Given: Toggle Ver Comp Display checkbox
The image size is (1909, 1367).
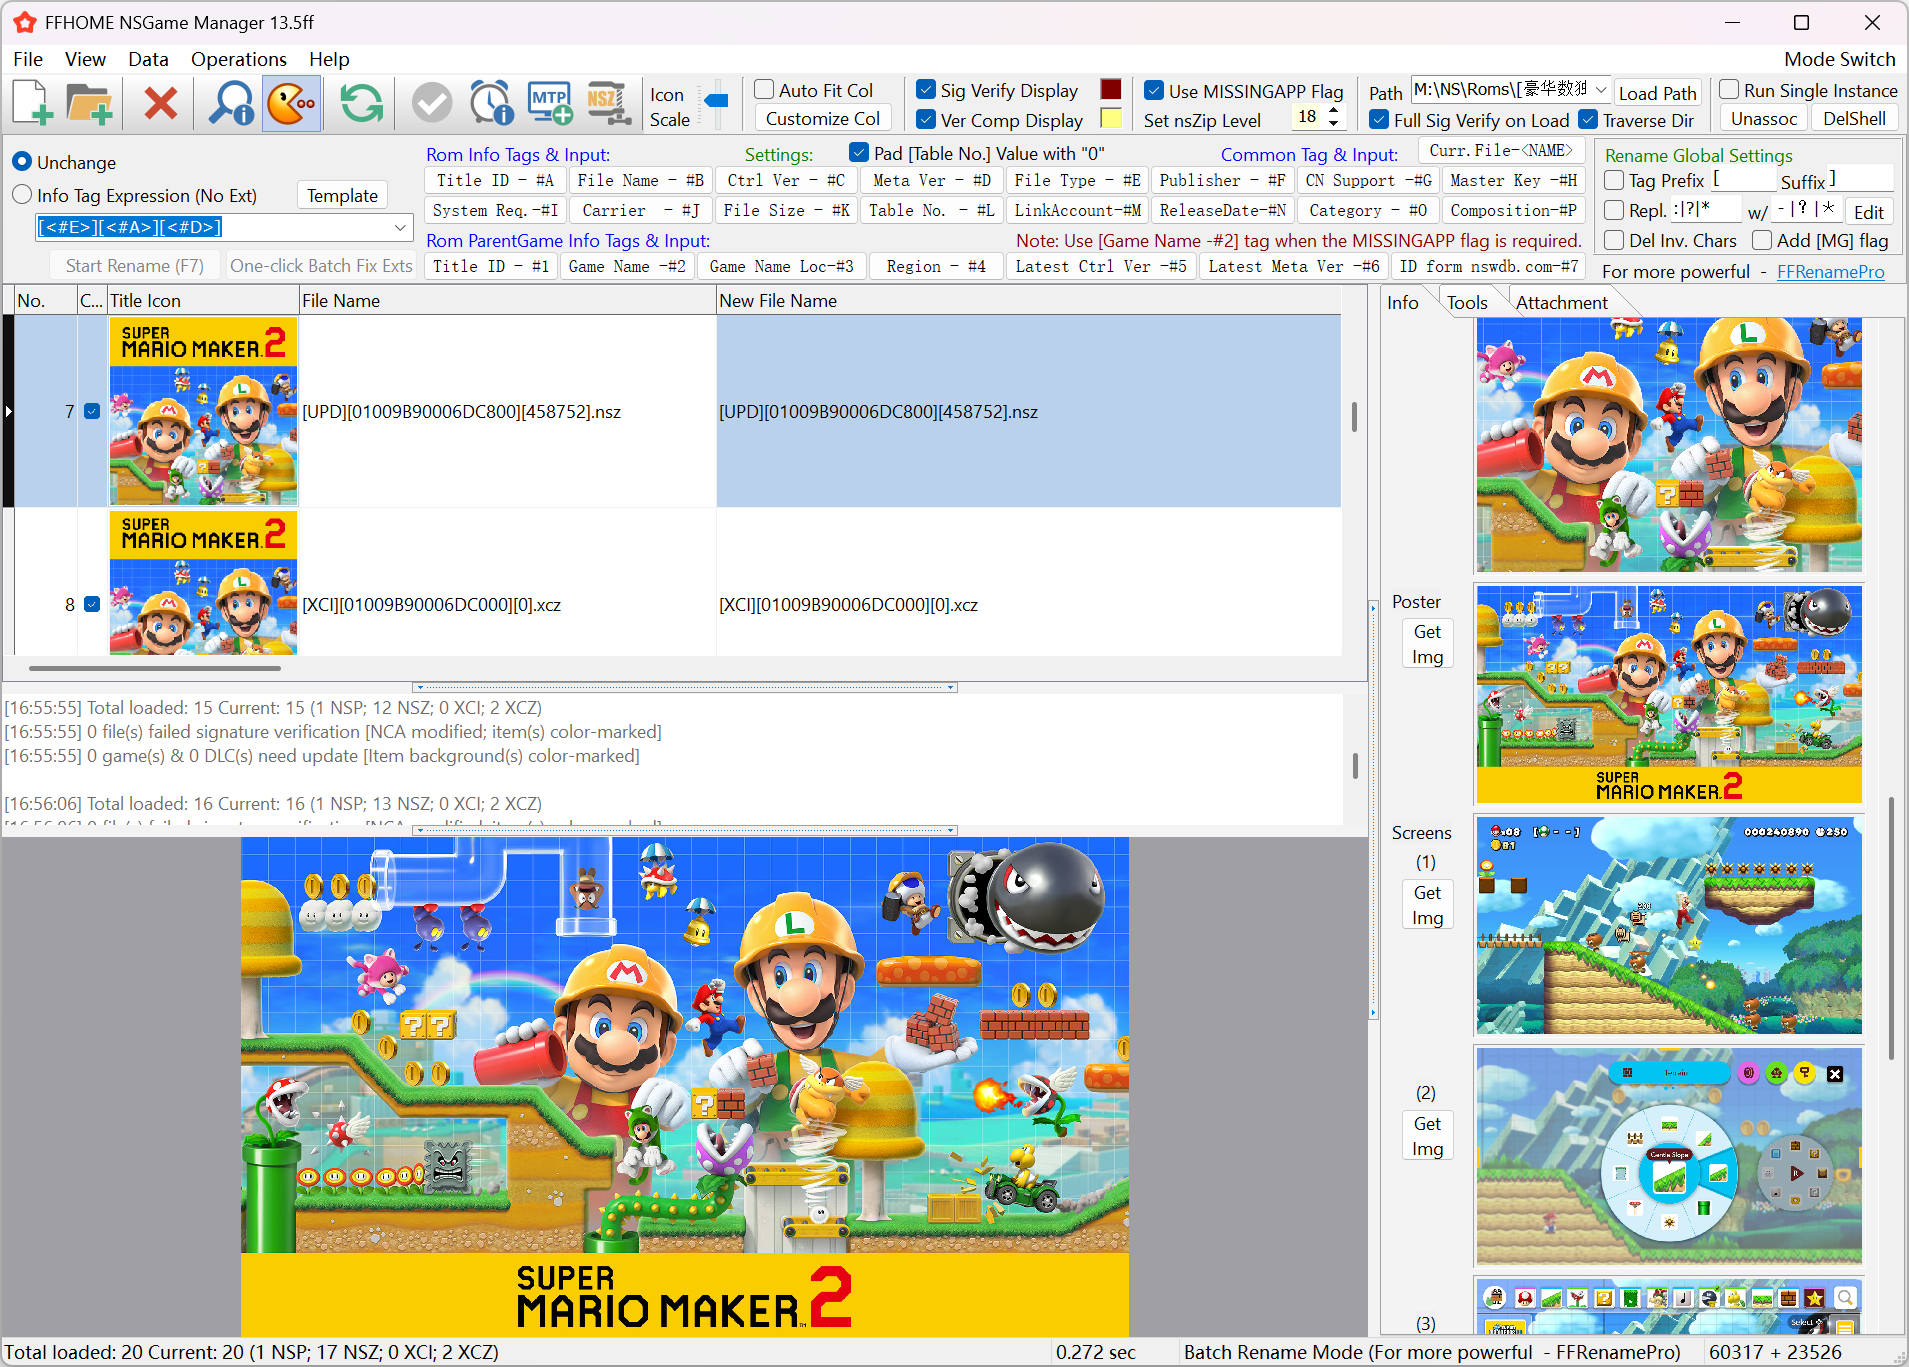Looking at the screenshot, I should point(926,120).
